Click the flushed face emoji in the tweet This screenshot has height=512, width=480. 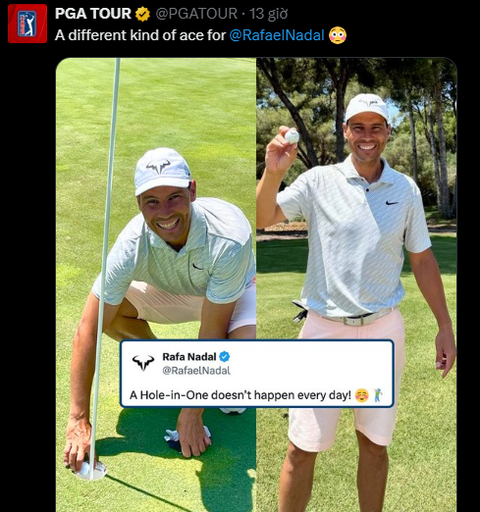(x=337, y=35)
